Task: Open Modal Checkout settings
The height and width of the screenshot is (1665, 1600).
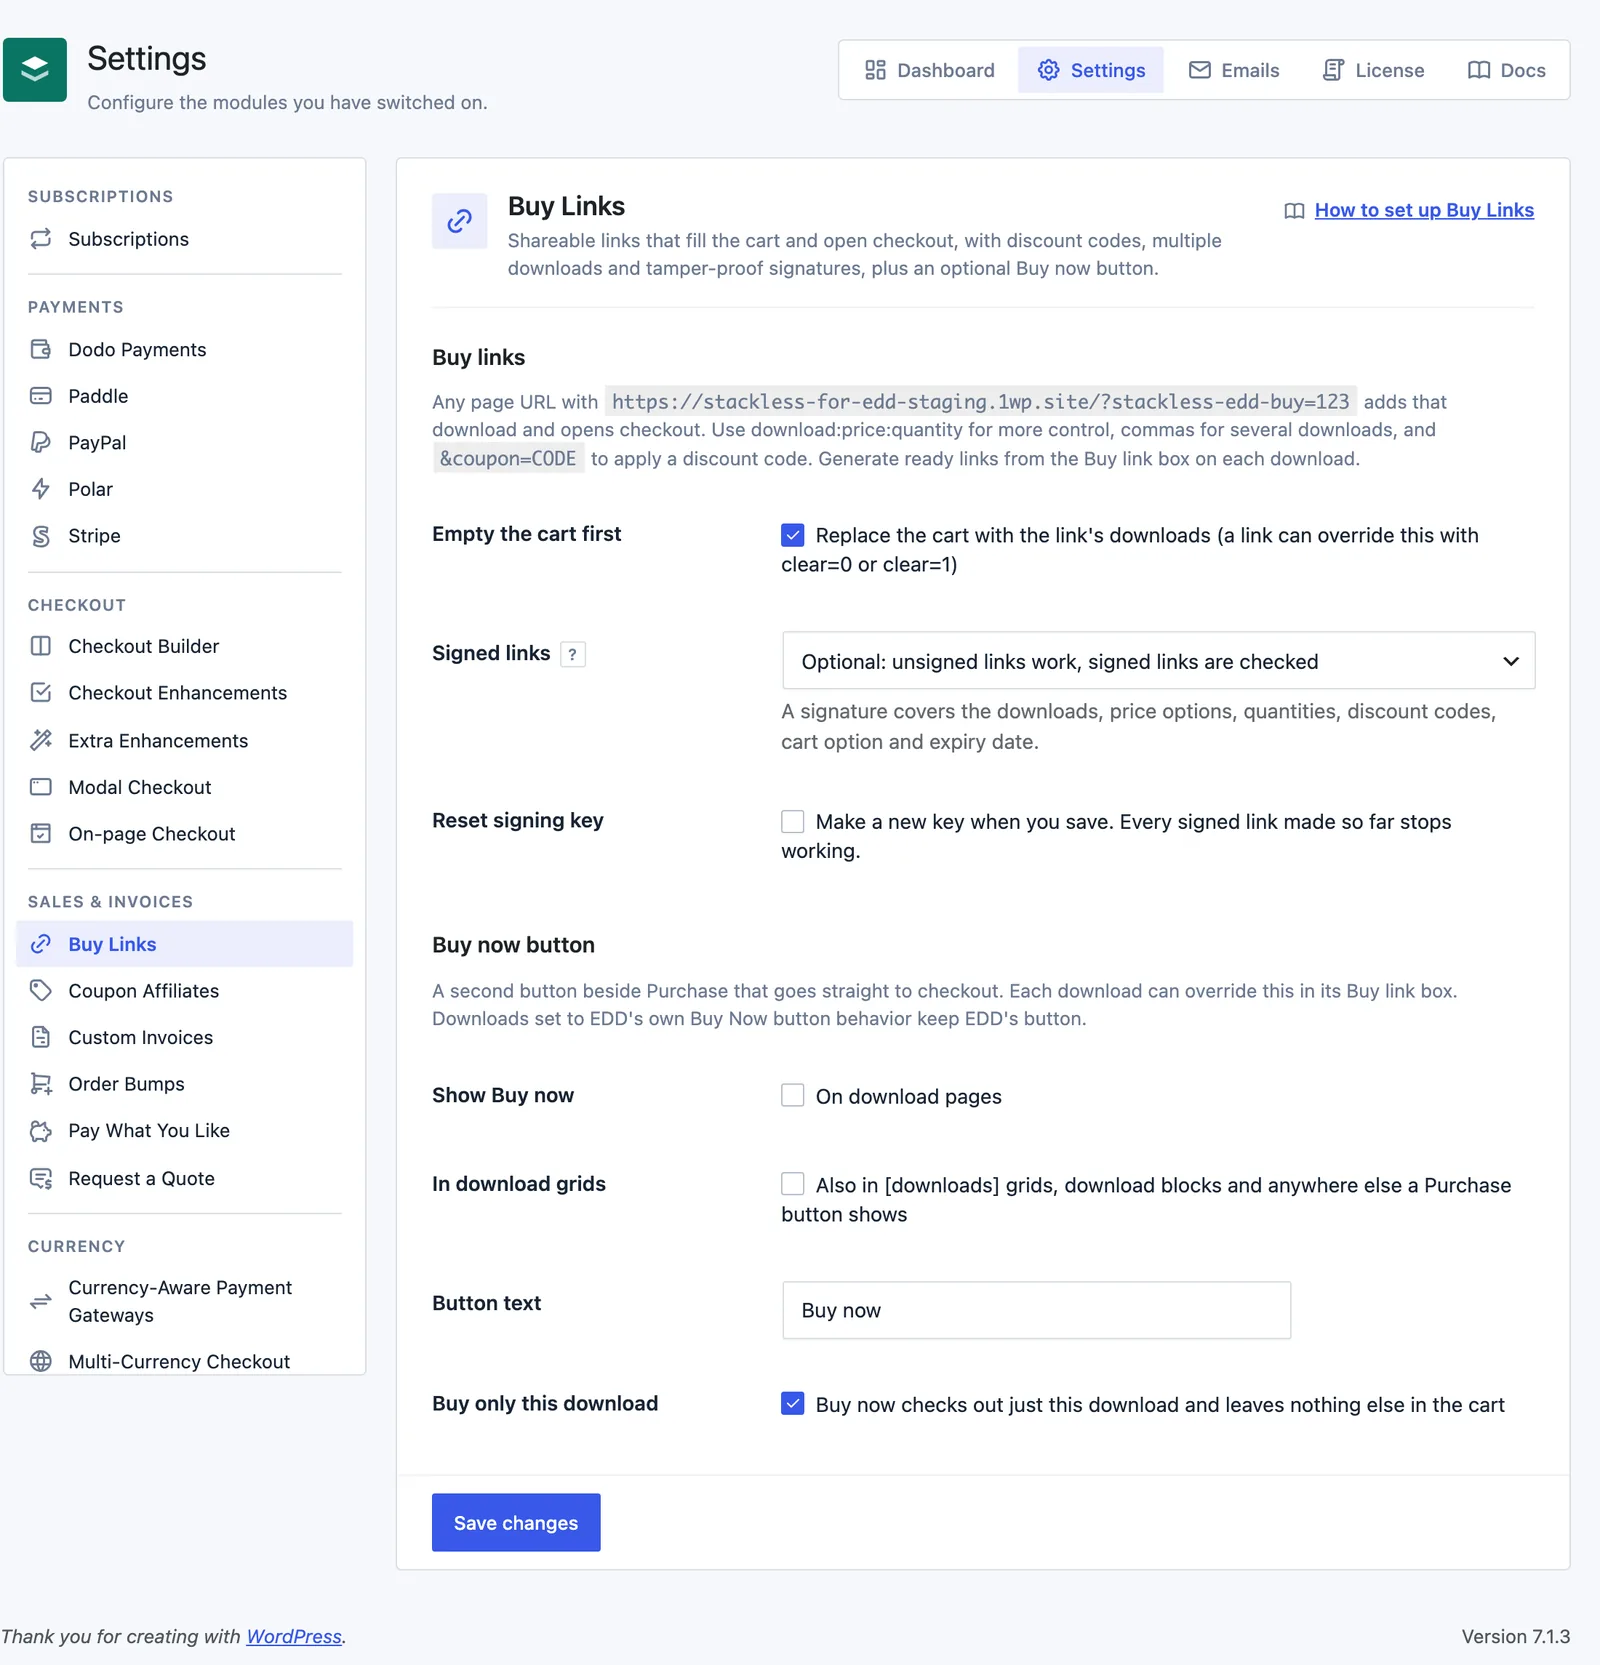Action: [185, 787]
